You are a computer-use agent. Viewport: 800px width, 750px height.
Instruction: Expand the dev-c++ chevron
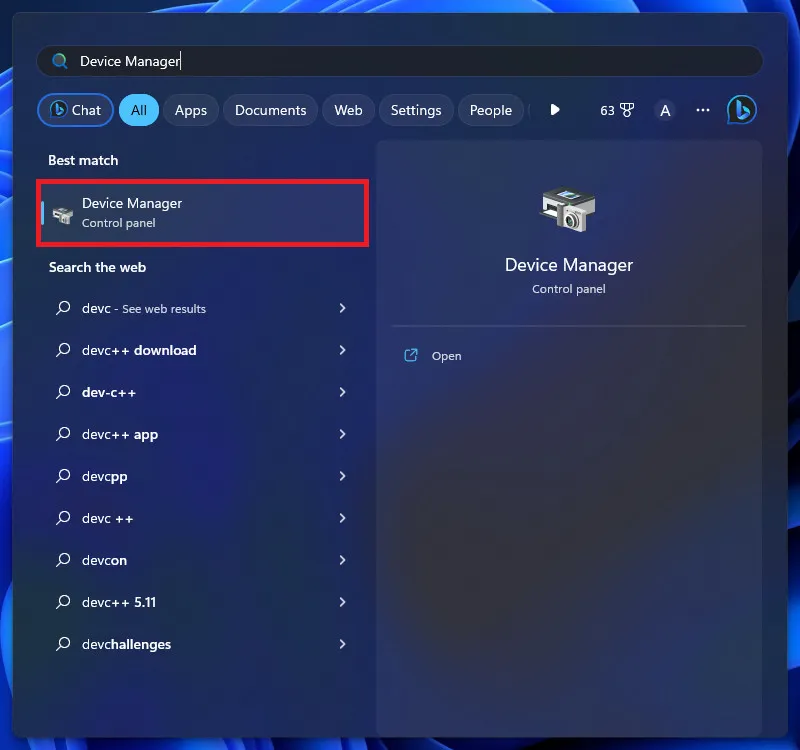[x=342, y=392]
